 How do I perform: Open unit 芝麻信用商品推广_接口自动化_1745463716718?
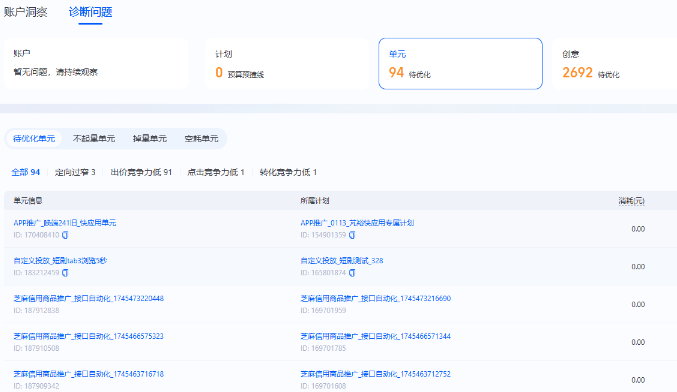coord(89,374)
